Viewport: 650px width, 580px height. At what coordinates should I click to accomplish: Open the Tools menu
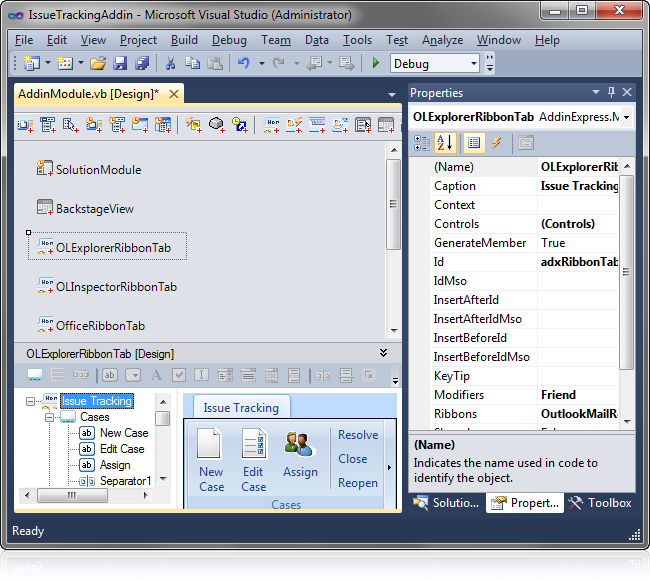[357, 40]
